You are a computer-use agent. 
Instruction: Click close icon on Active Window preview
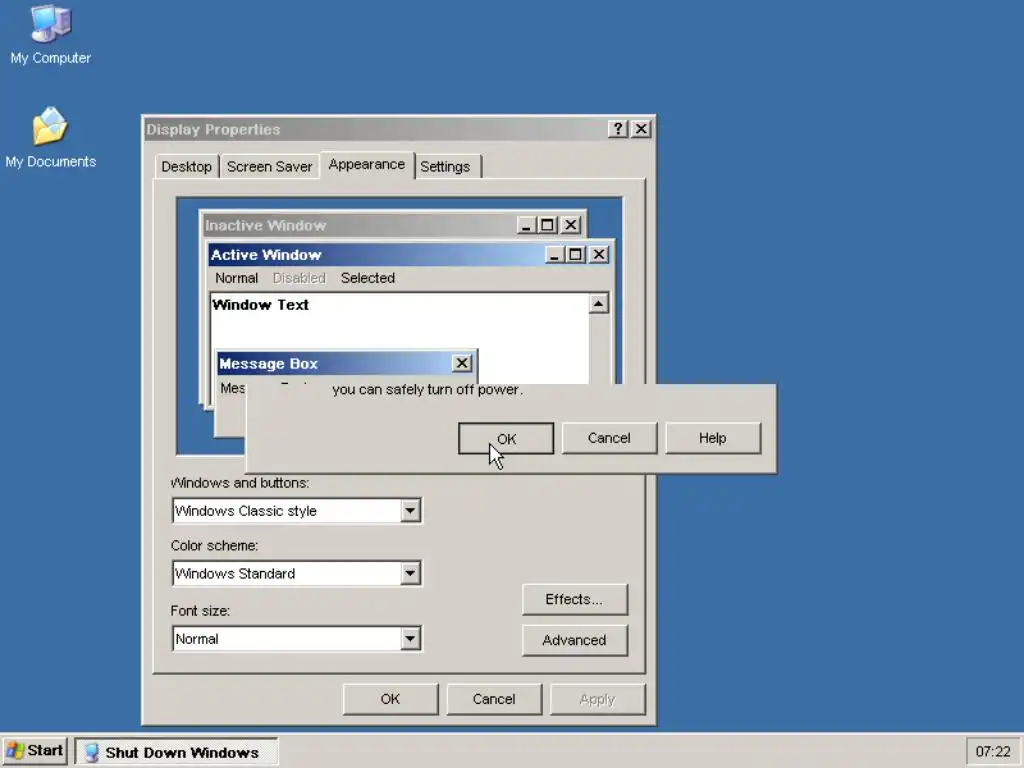(x=599, y=254)
